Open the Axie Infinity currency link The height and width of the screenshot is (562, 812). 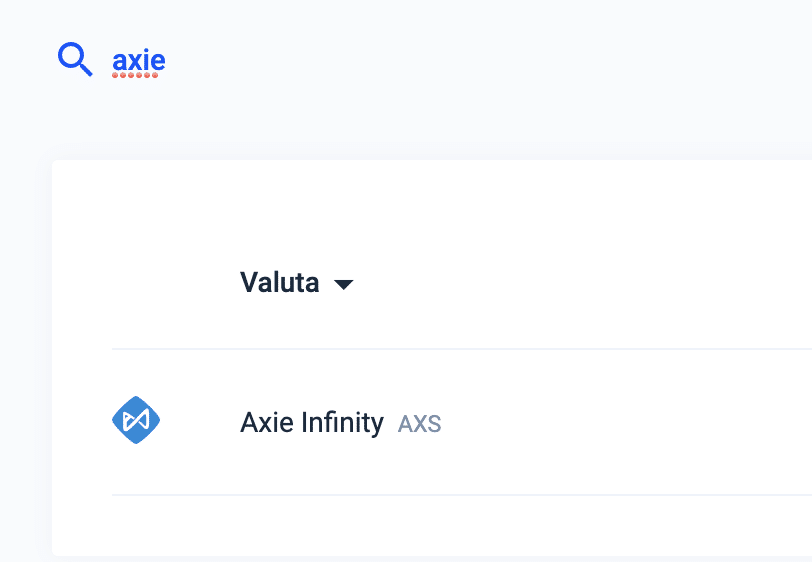tap(311, 423)
